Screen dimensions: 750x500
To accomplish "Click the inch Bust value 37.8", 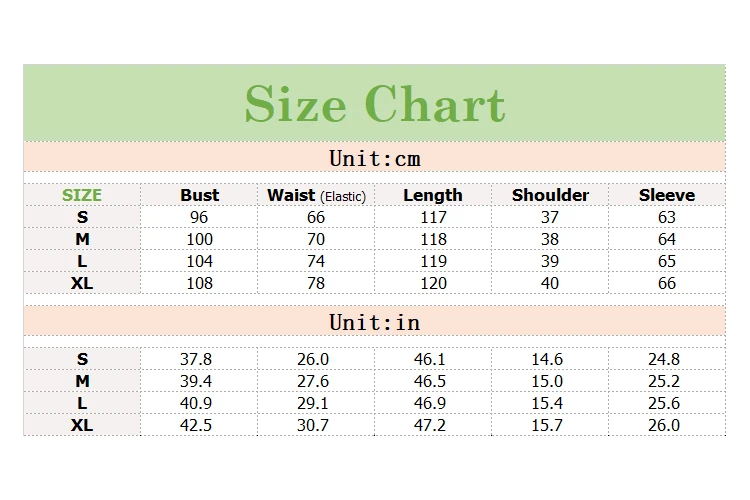I will [x=196, y=359].
